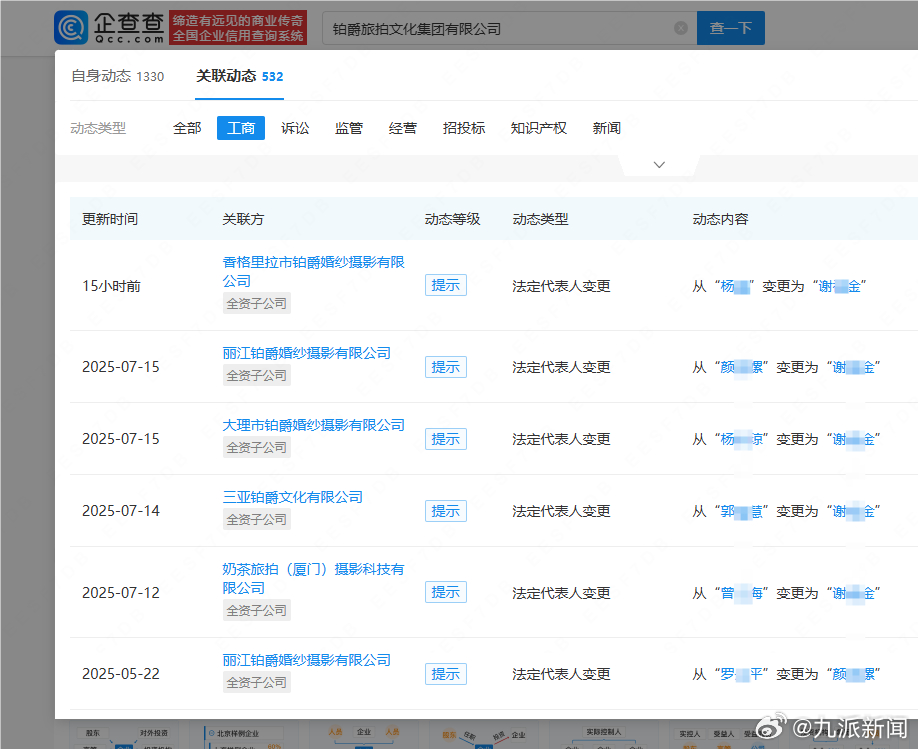Click the Qcc.com logo icon

71,28
